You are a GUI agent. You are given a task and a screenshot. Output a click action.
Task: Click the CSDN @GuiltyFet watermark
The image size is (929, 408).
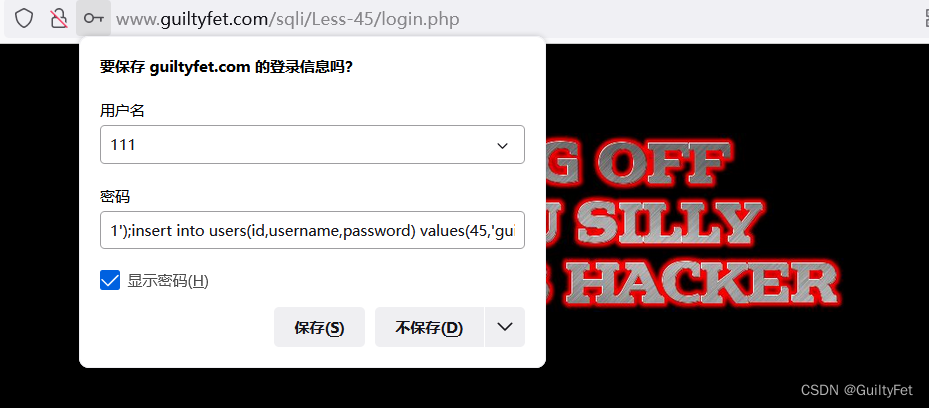(857, 390)
